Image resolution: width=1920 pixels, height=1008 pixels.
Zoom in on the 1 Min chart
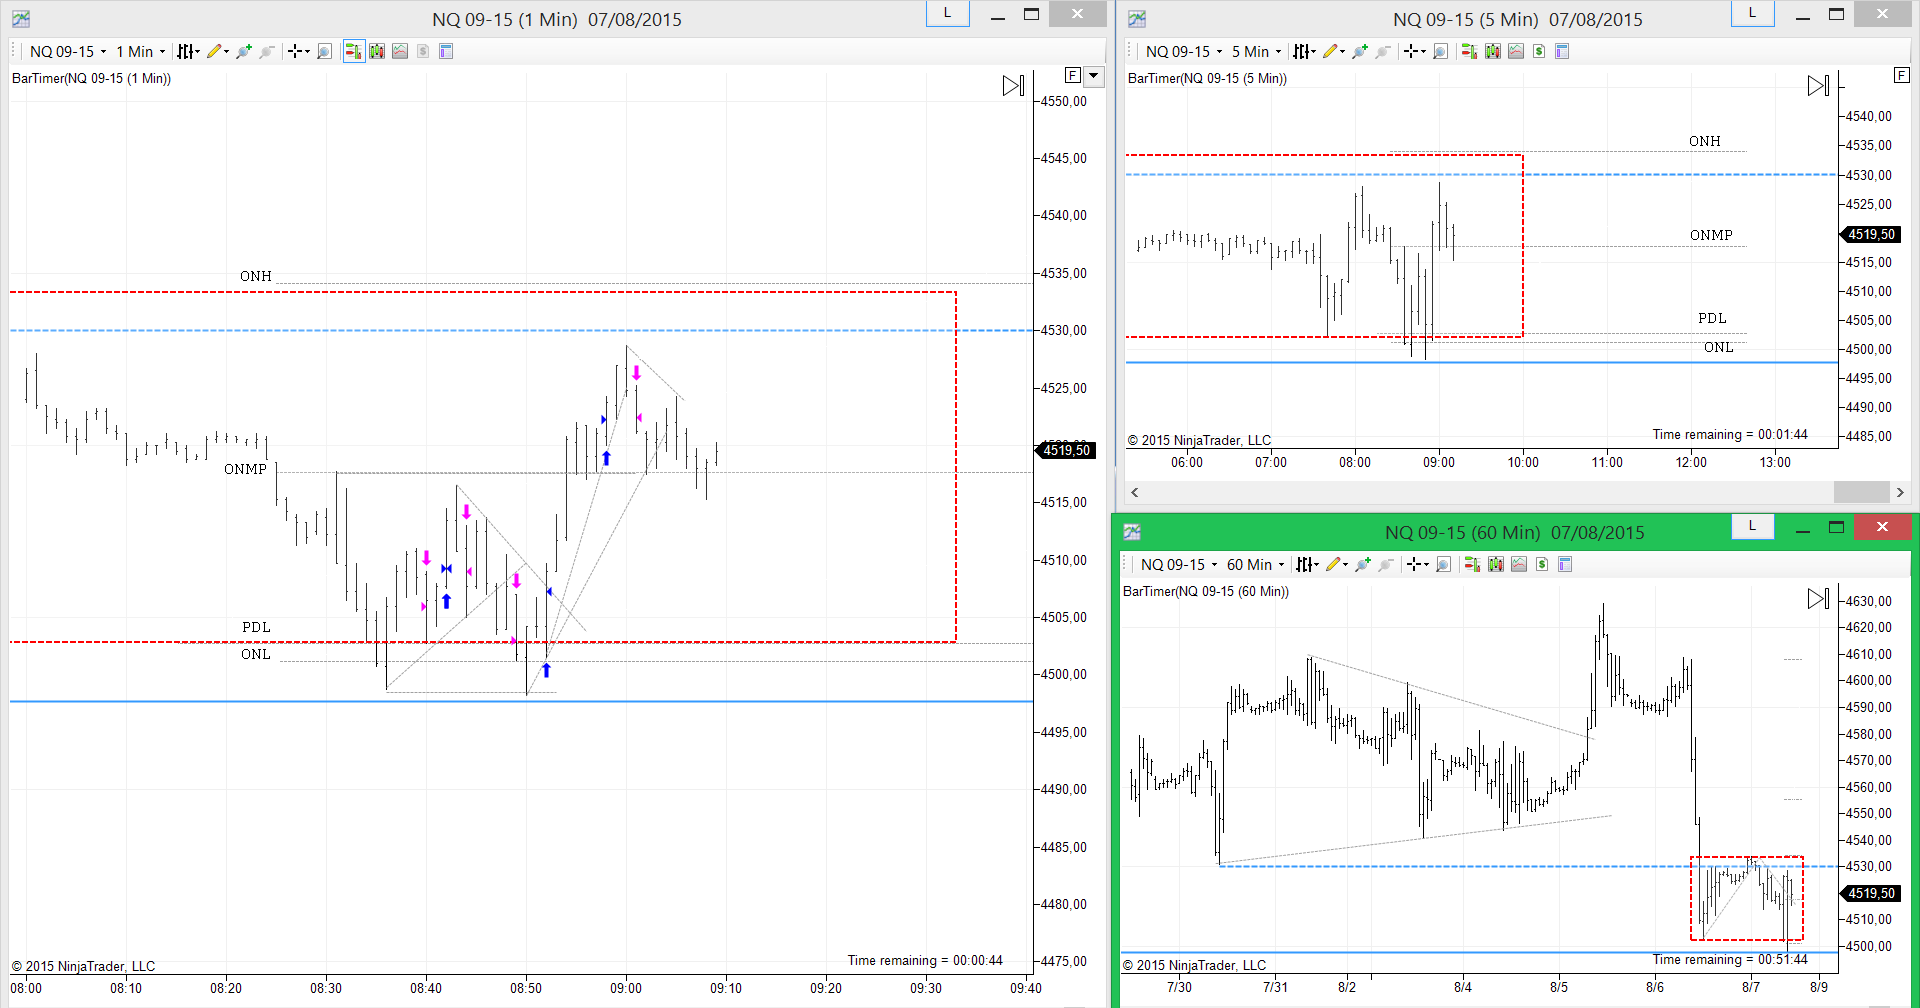(244, 51)
